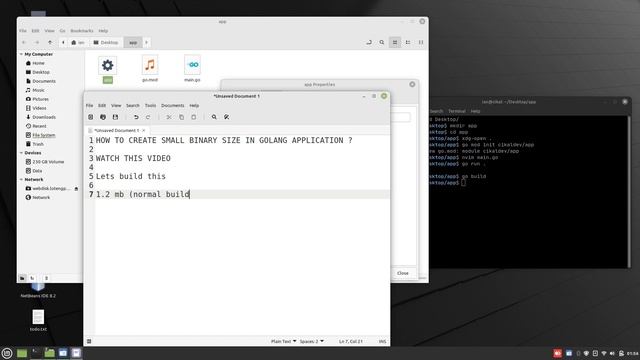Click the line "WATCH THIS VIDEO" in editor
Viewport: 640px width, 360px height.
point(133,158)
